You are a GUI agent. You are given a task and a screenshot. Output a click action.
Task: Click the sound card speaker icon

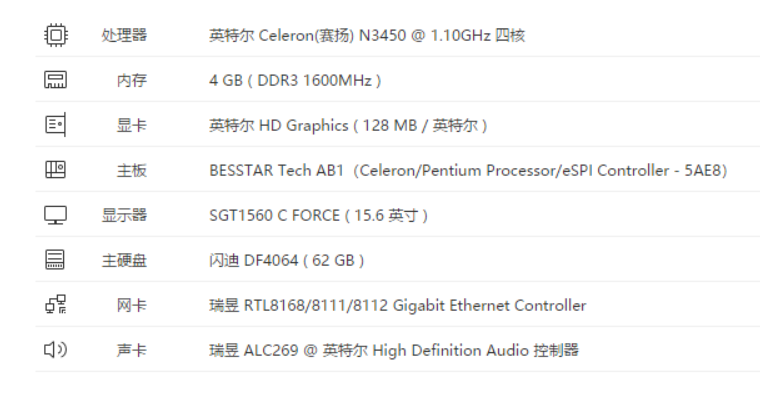(x=56, y=349)
